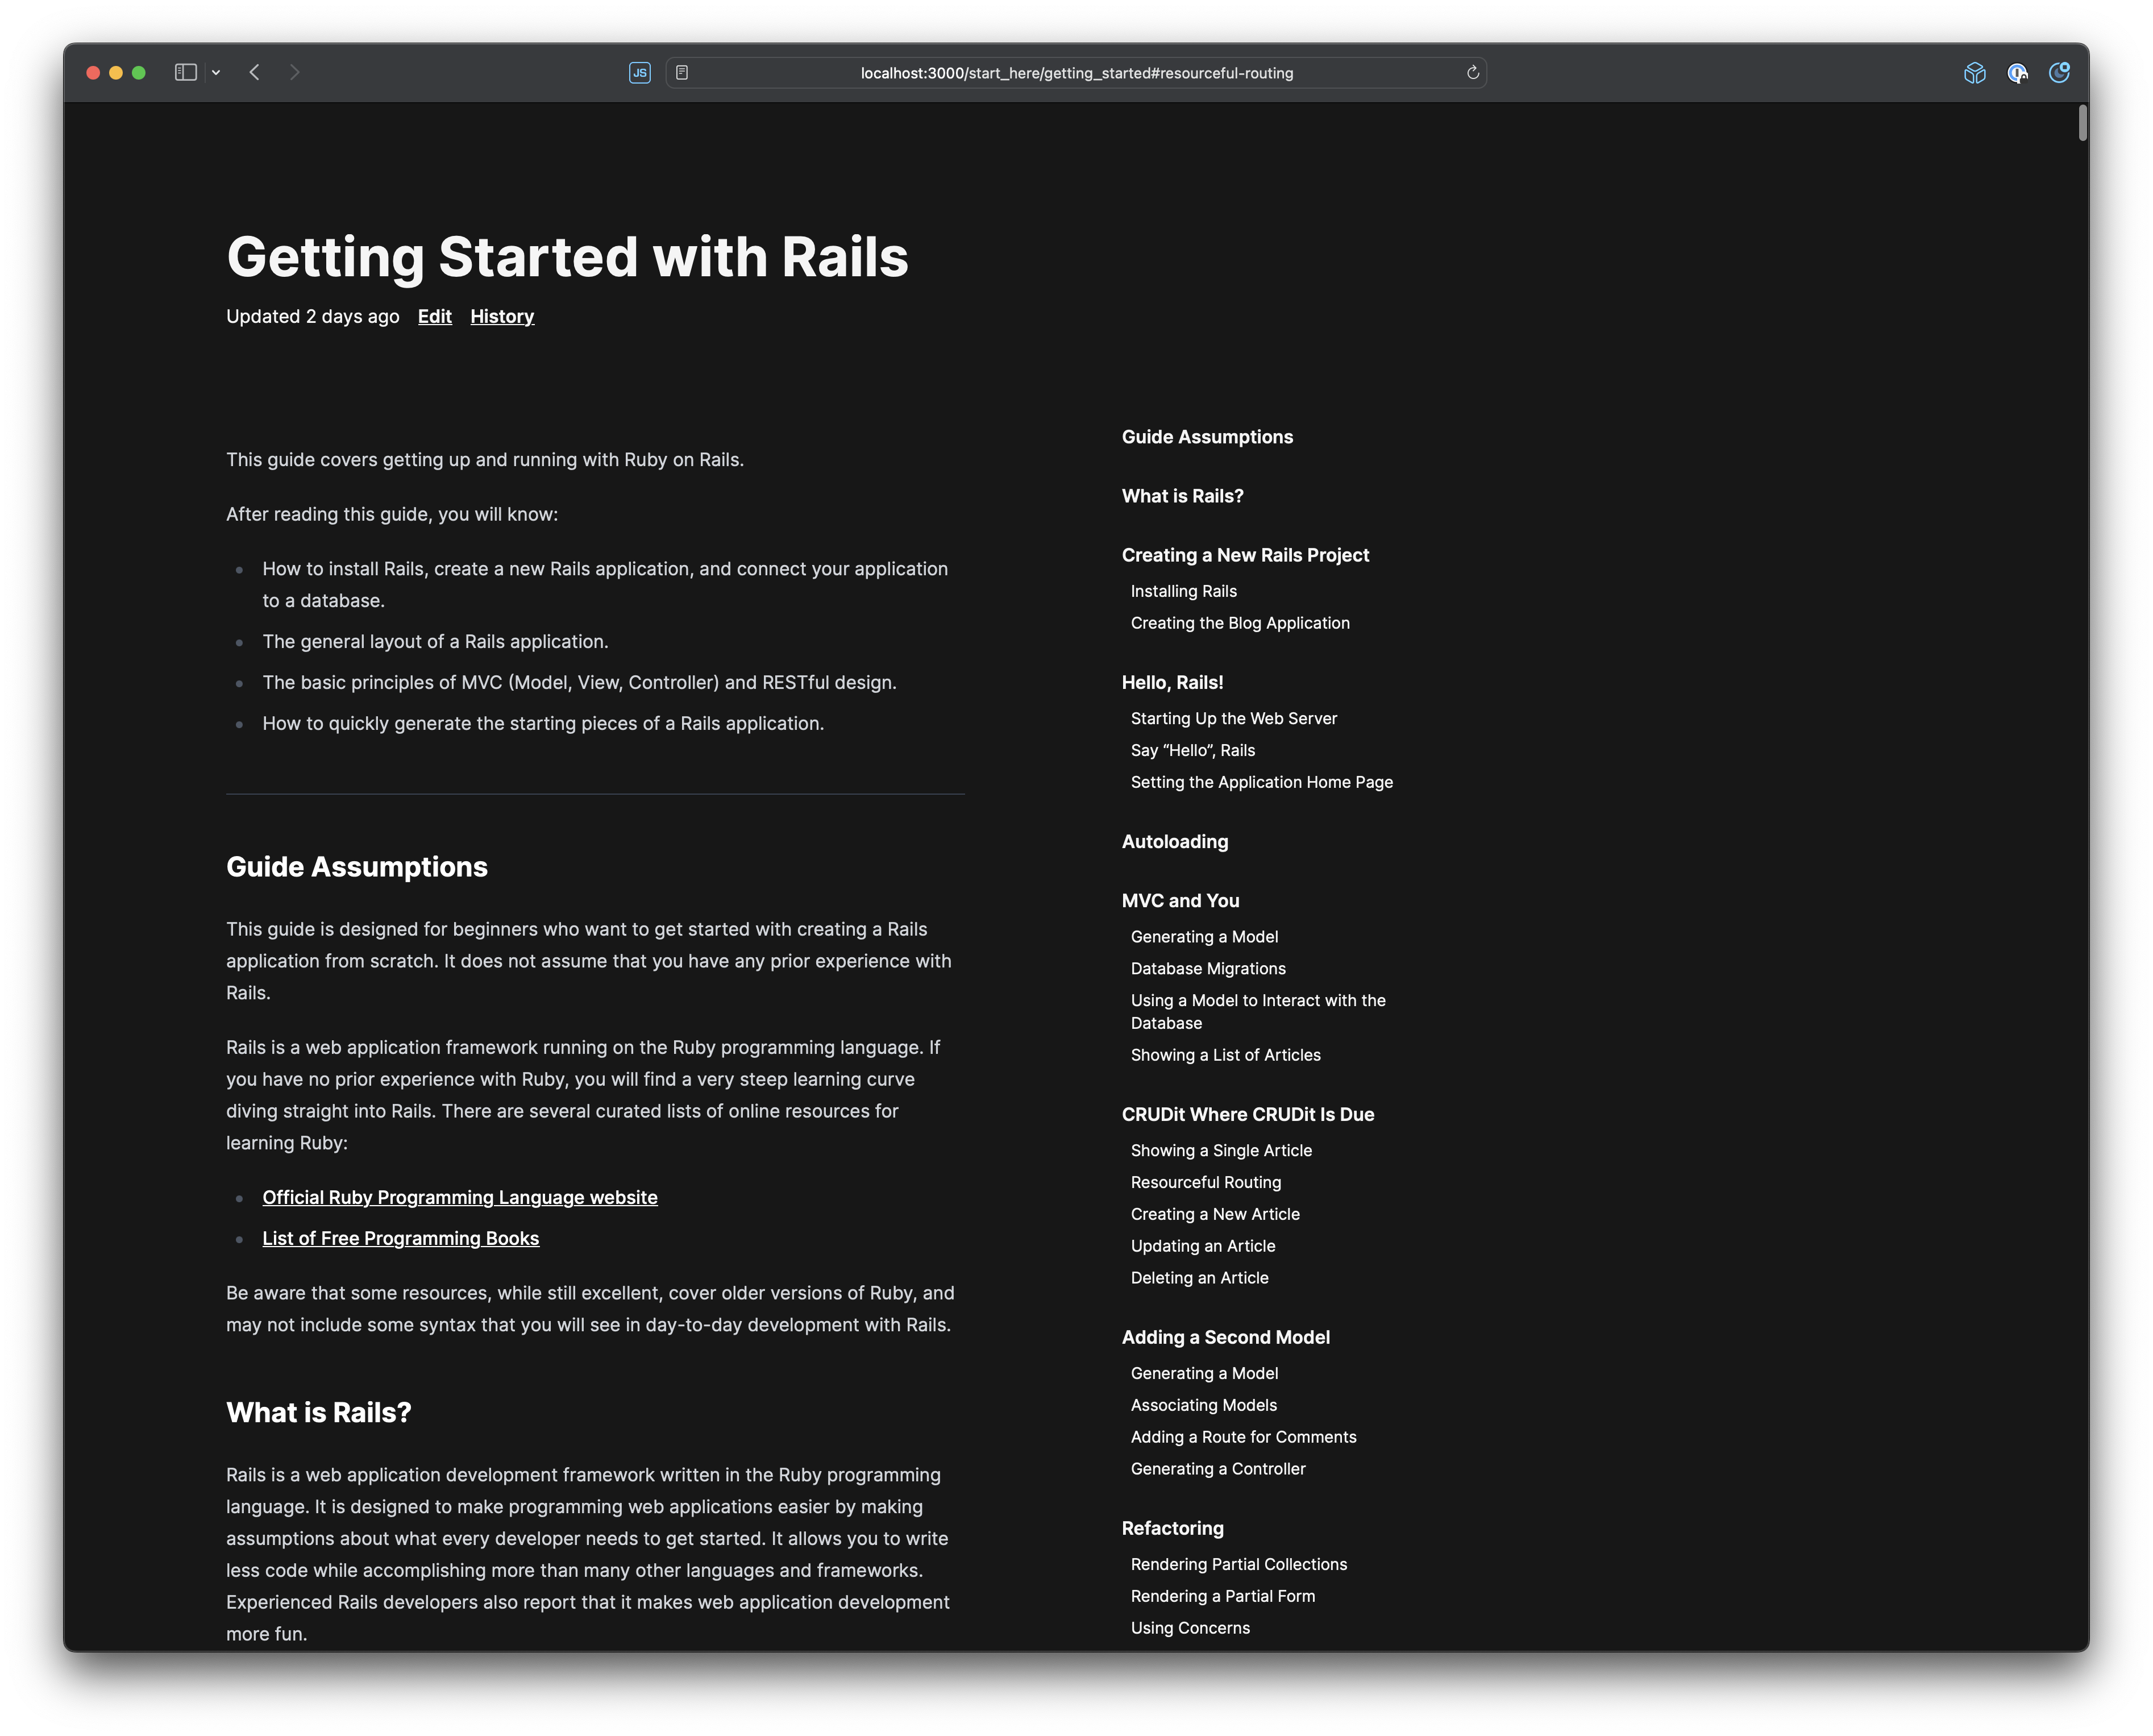Image resolution: width=2153 pixels, height=1736 pixels.
Task: Open Installing Rails section link
Action: (x=1183, y=591)
